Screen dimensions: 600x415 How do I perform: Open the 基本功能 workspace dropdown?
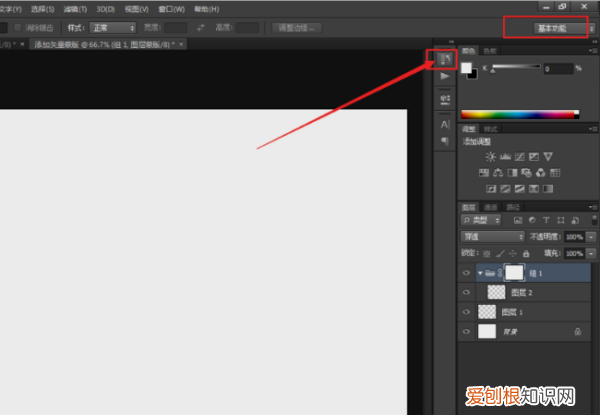(552, 28)
